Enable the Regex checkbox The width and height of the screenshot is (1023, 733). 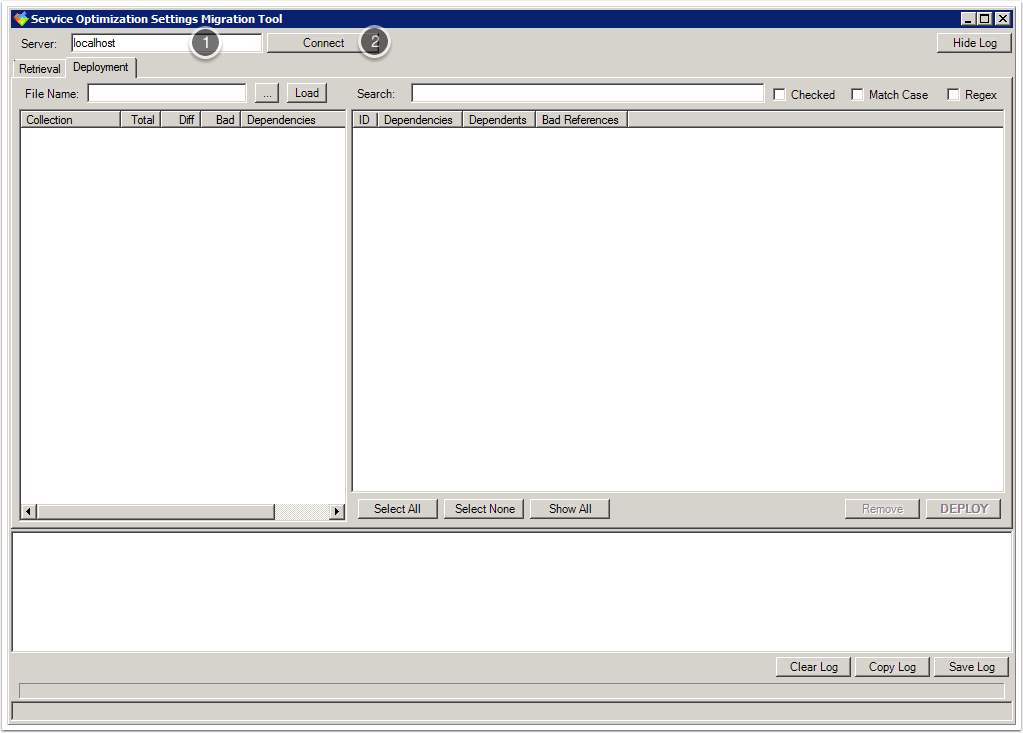(954, 95)
